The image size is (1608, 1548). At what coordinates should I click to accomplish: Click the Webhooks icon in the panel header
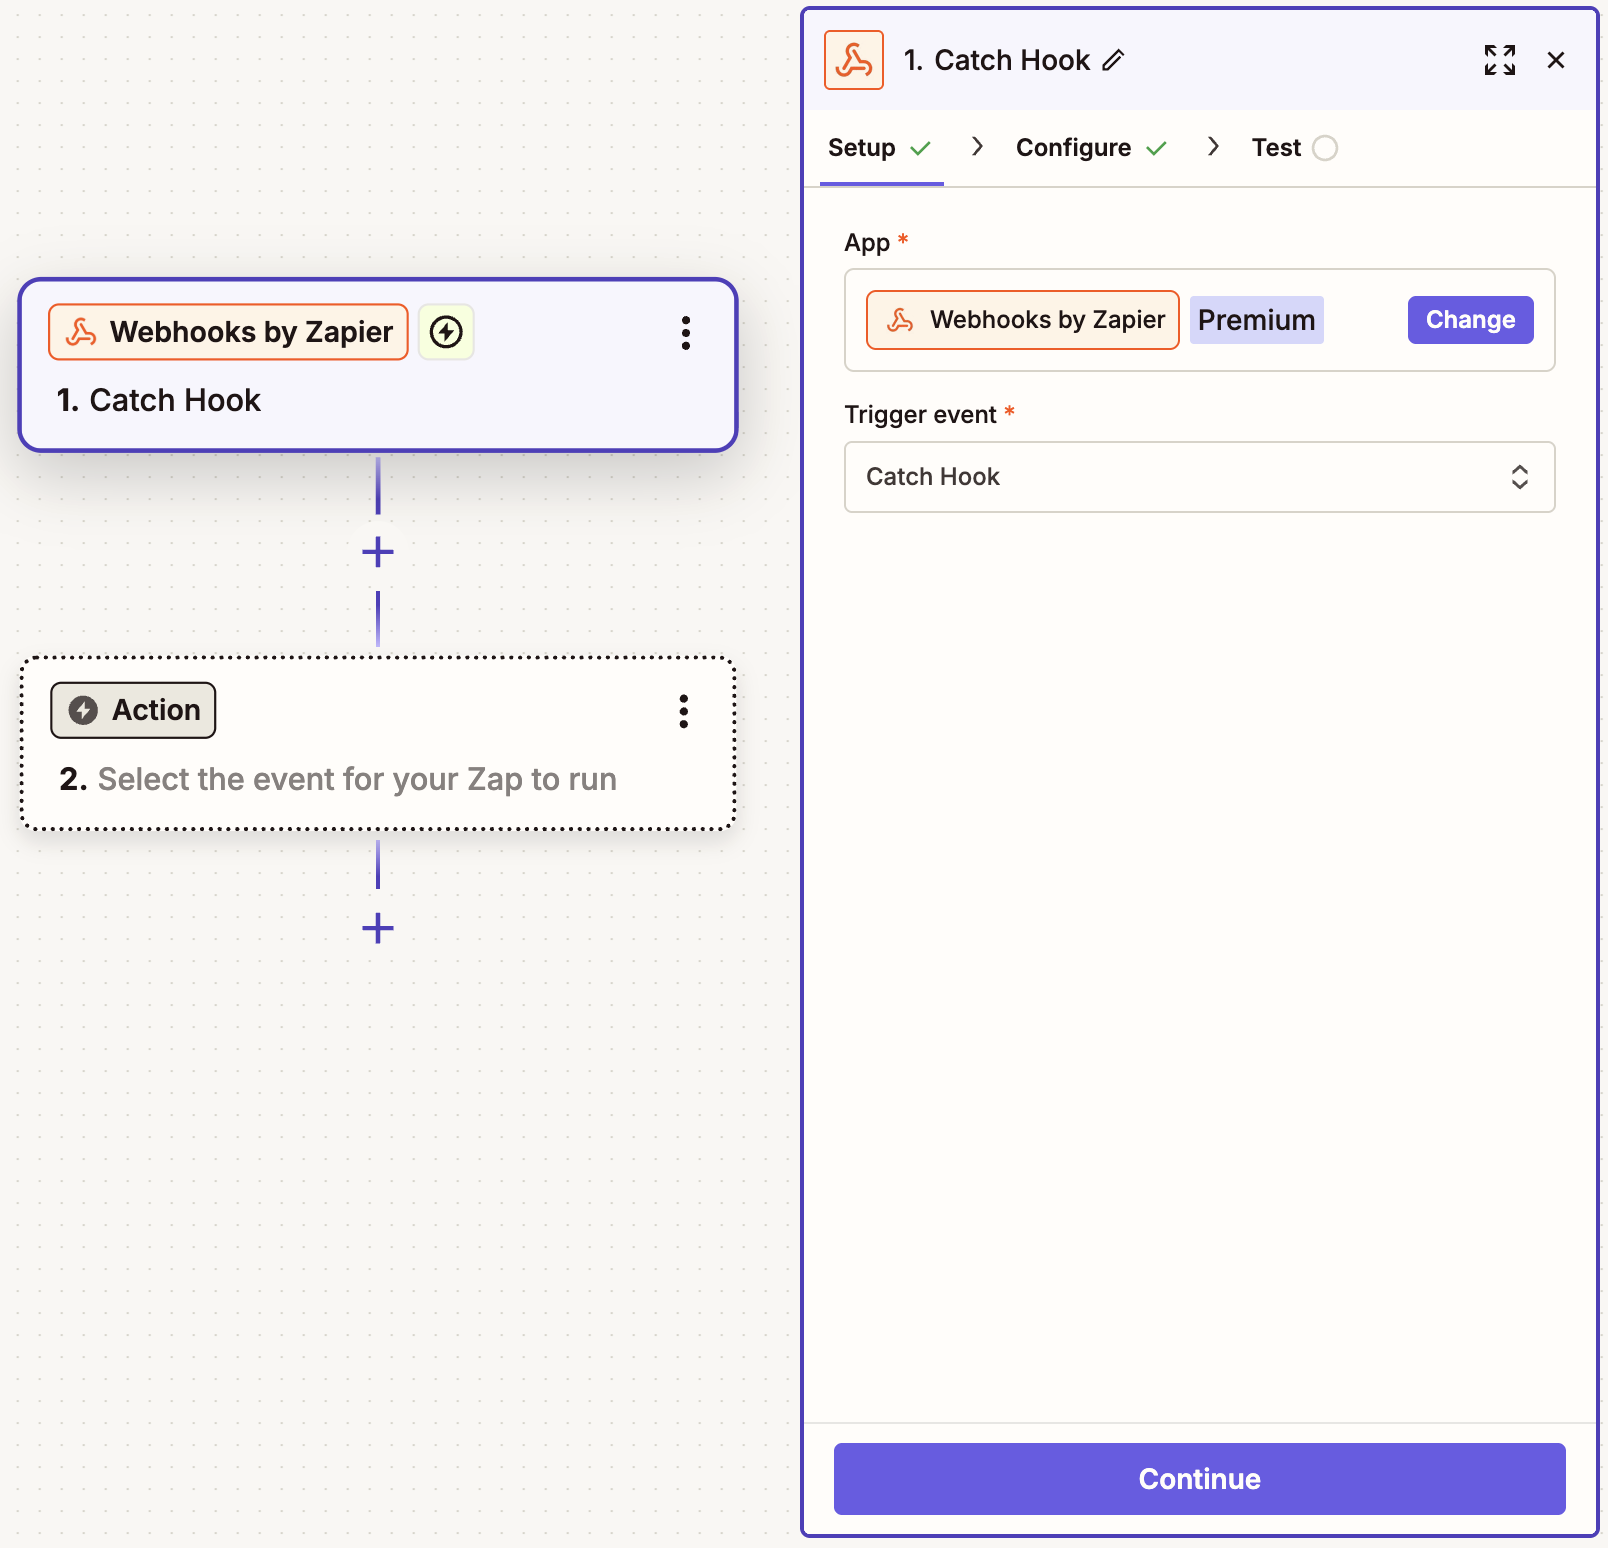(x=853, y=60)
